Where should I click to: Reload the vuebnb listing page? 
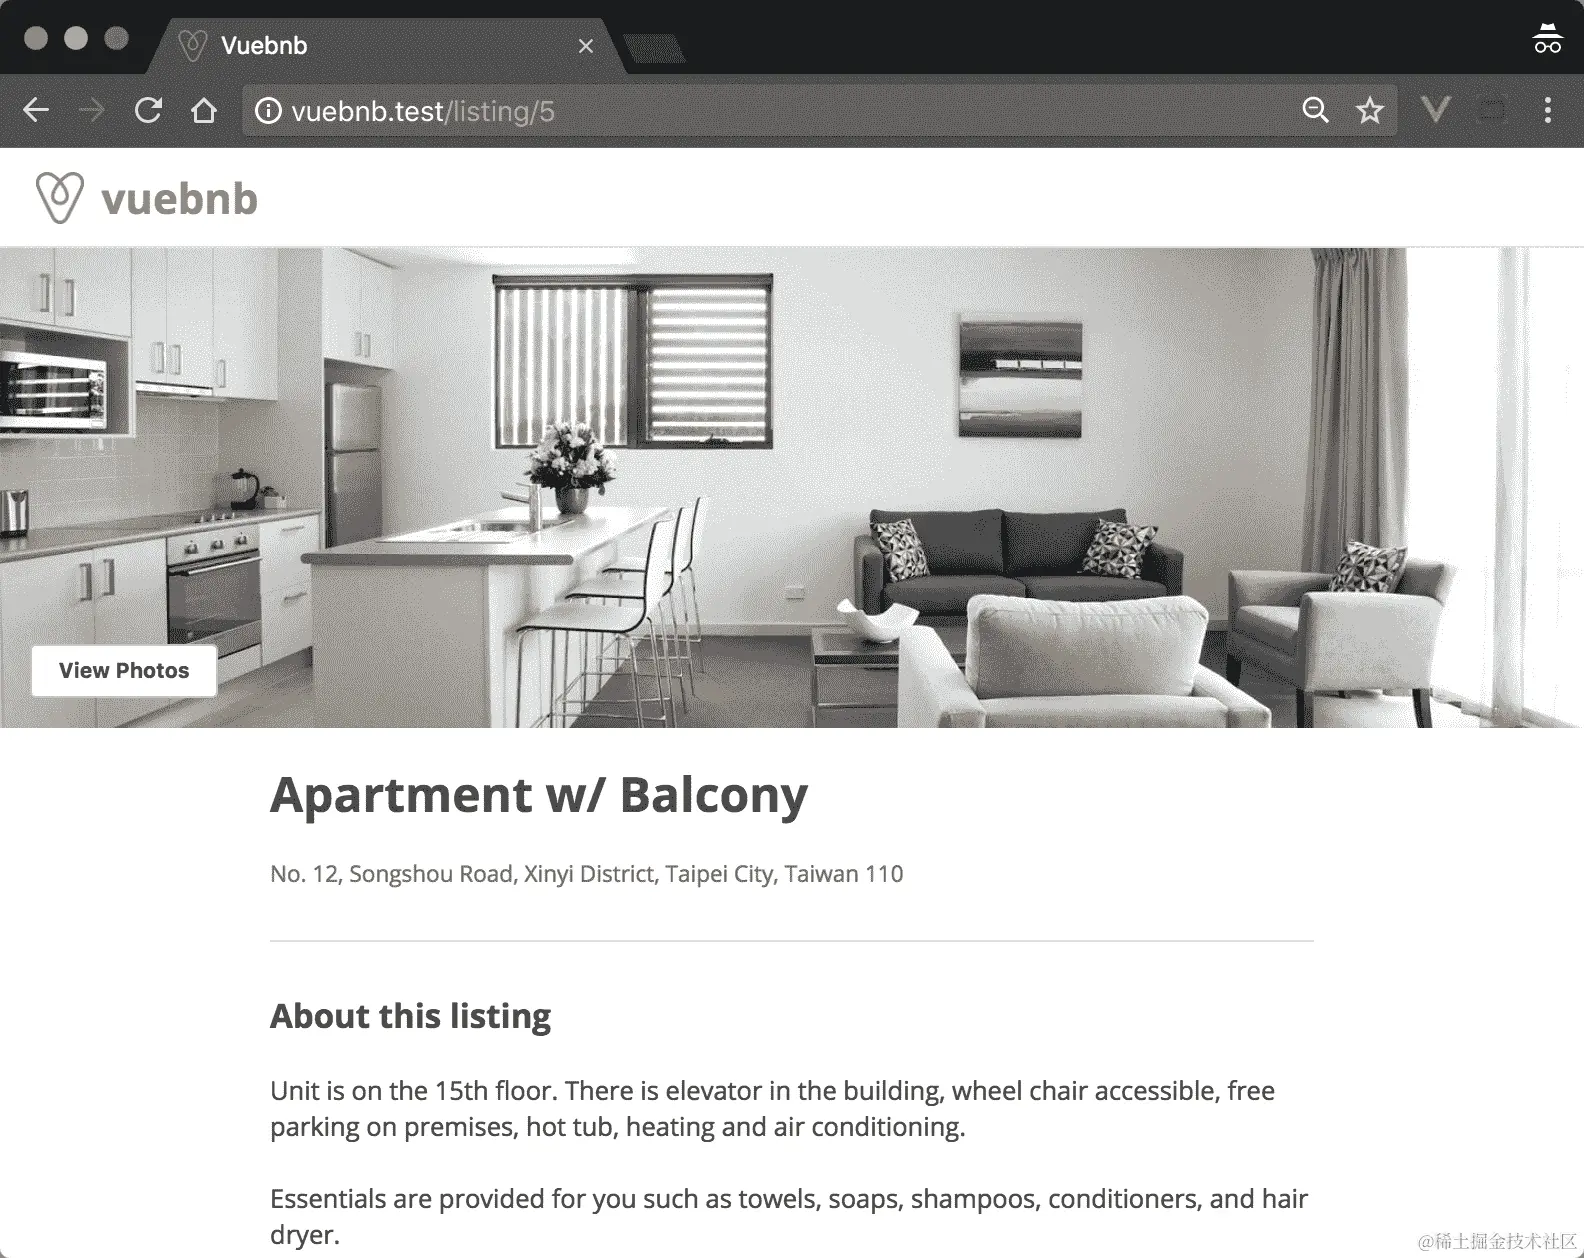(148, 110)
